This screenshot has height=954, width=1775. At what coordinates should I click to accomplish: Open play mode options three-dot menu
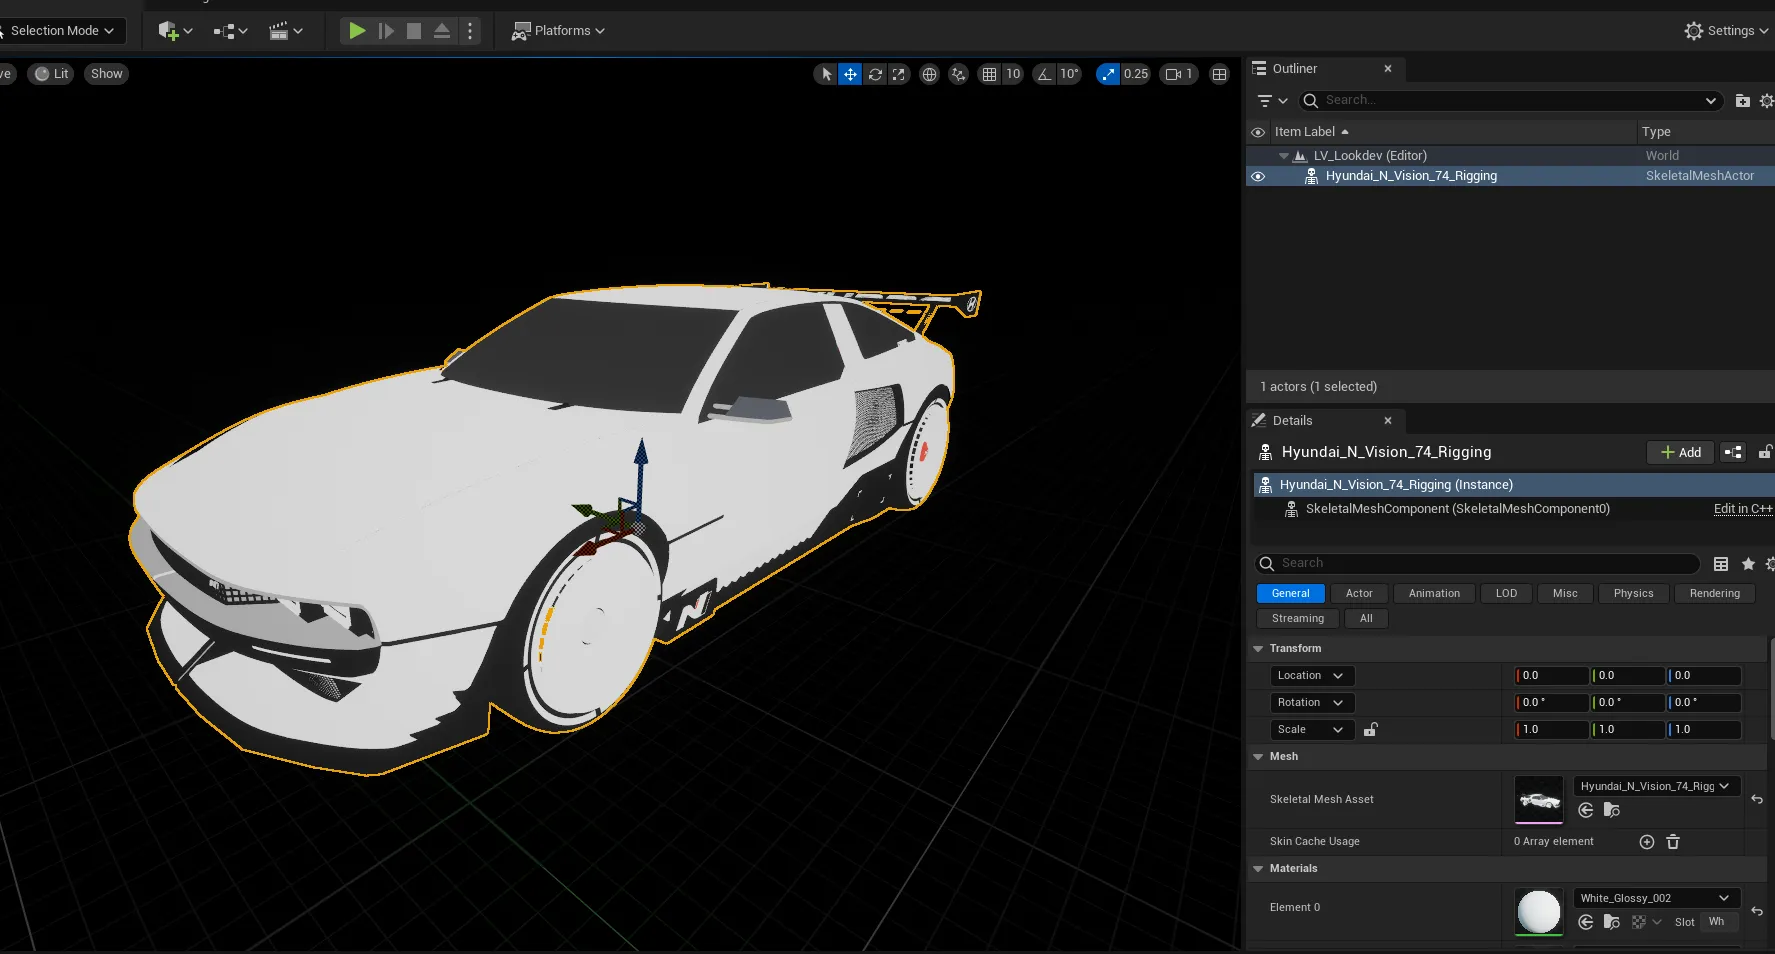pos(470,31)
